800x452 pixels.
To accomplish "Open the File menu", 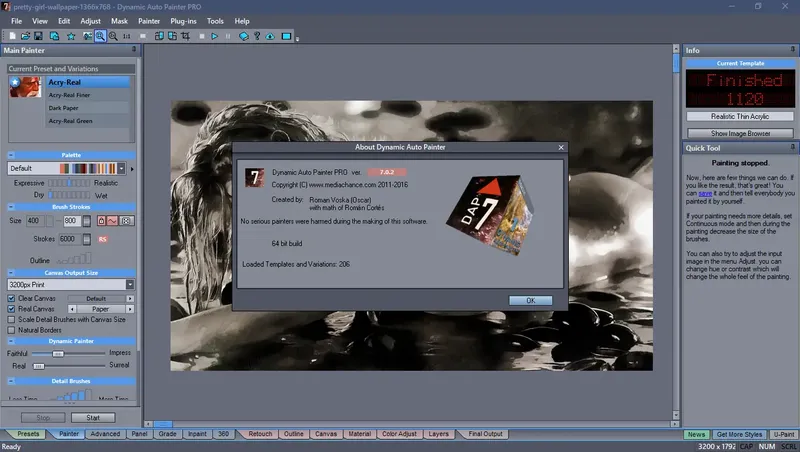I will click(x=16, y=21).
